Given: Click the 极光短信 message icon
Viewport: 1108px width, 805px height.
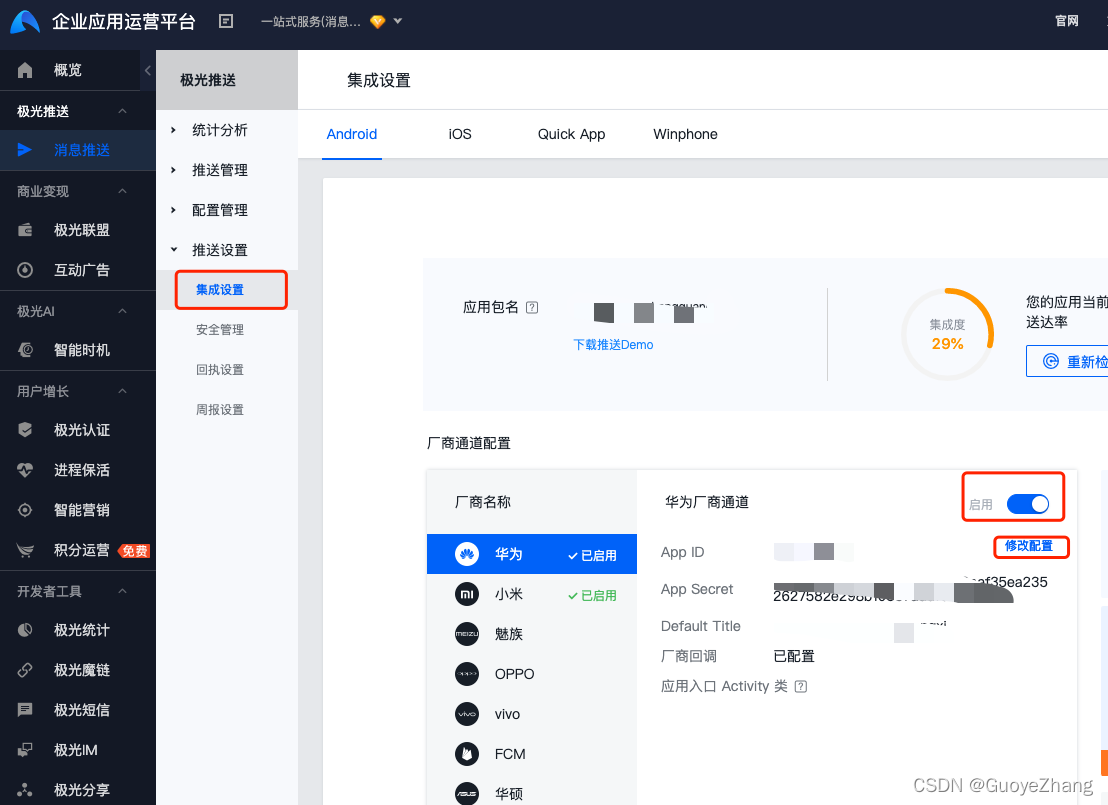Looking at the screenshot, I should pos(25,710).
